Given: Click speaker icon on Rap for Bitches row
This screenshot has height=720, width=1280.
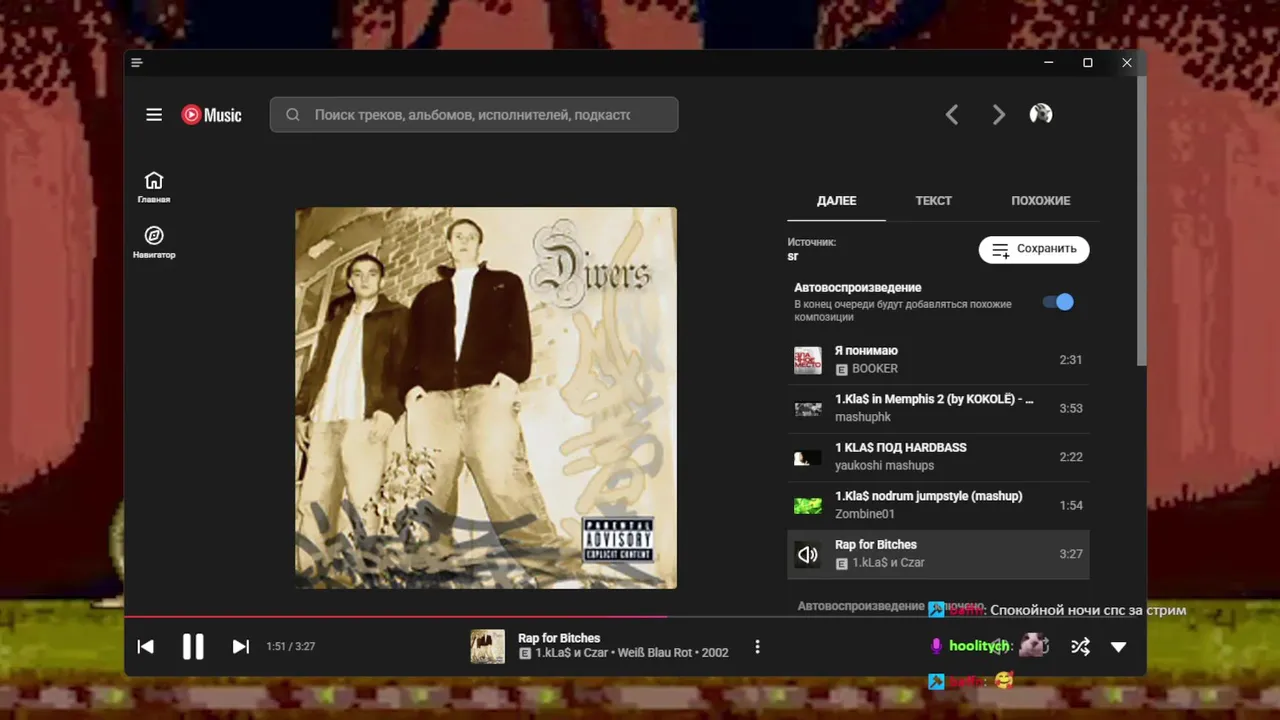Looking at the screenshot, I should click(x=808, y=554).
